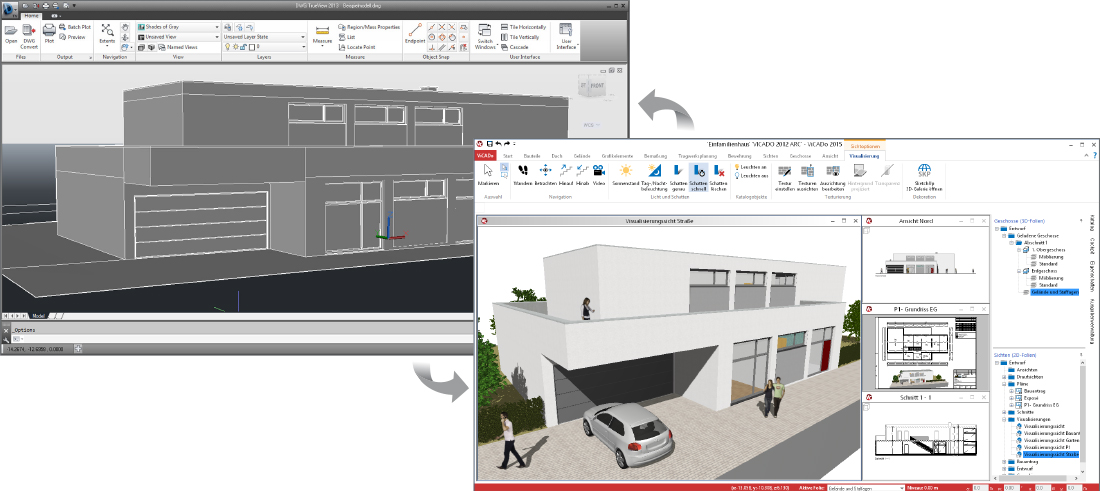Choose Tile Horizontally

[x=523, y=27]
